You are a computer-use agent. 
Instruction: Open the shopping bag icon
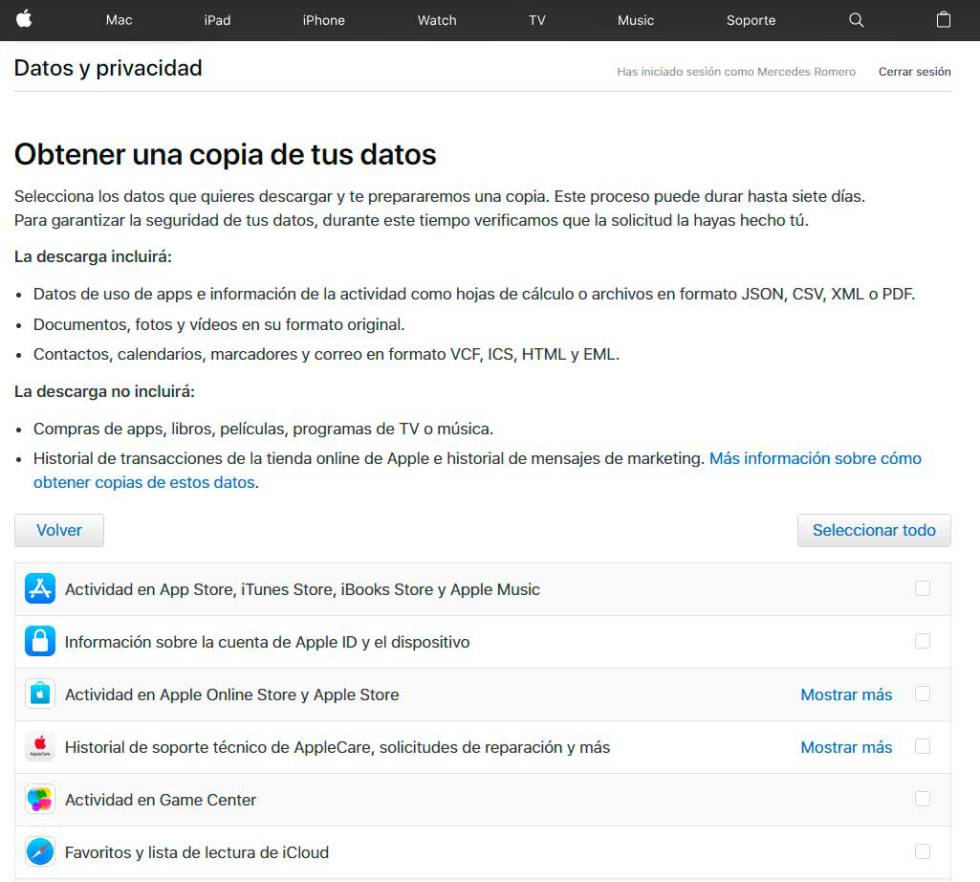(943, 20)
